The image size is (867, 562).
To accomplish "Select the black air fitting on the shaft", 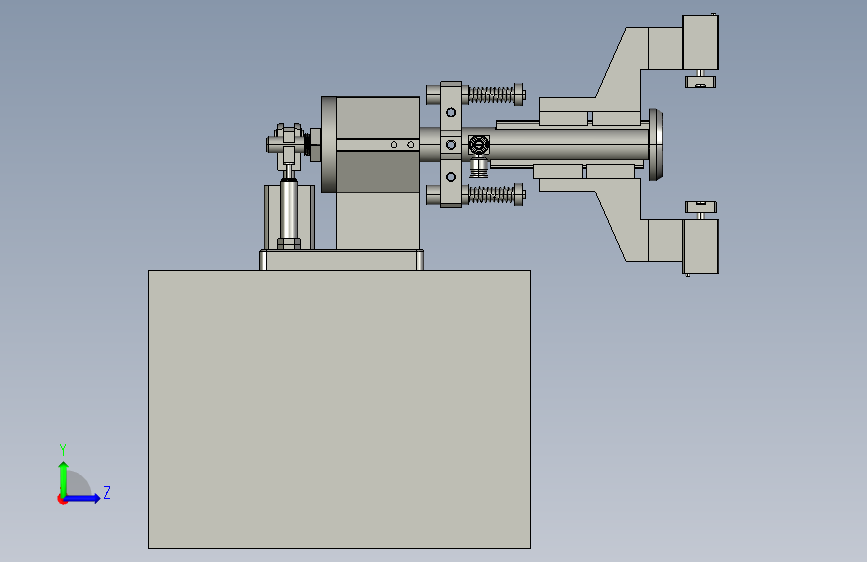I will click(x=478, y=145).
